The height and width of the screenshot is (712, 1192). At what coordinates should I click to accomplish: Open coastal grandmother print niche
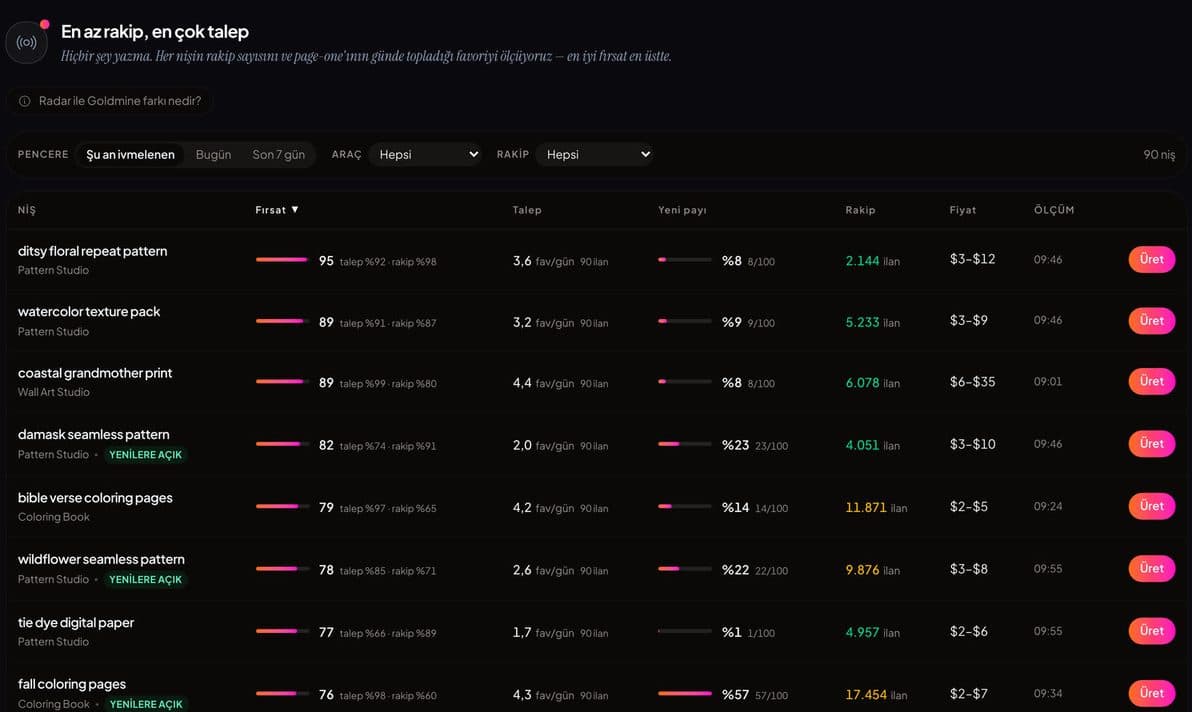[x=95, y=373]
